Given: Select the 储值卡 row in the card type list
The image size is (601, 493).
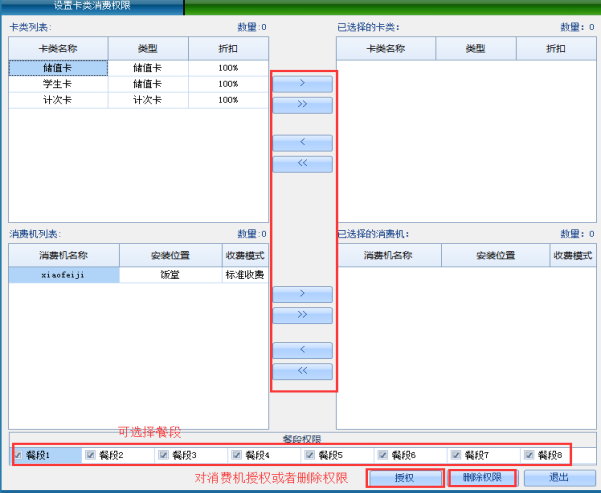Looking at the screenshot, I should coord(138,68).
